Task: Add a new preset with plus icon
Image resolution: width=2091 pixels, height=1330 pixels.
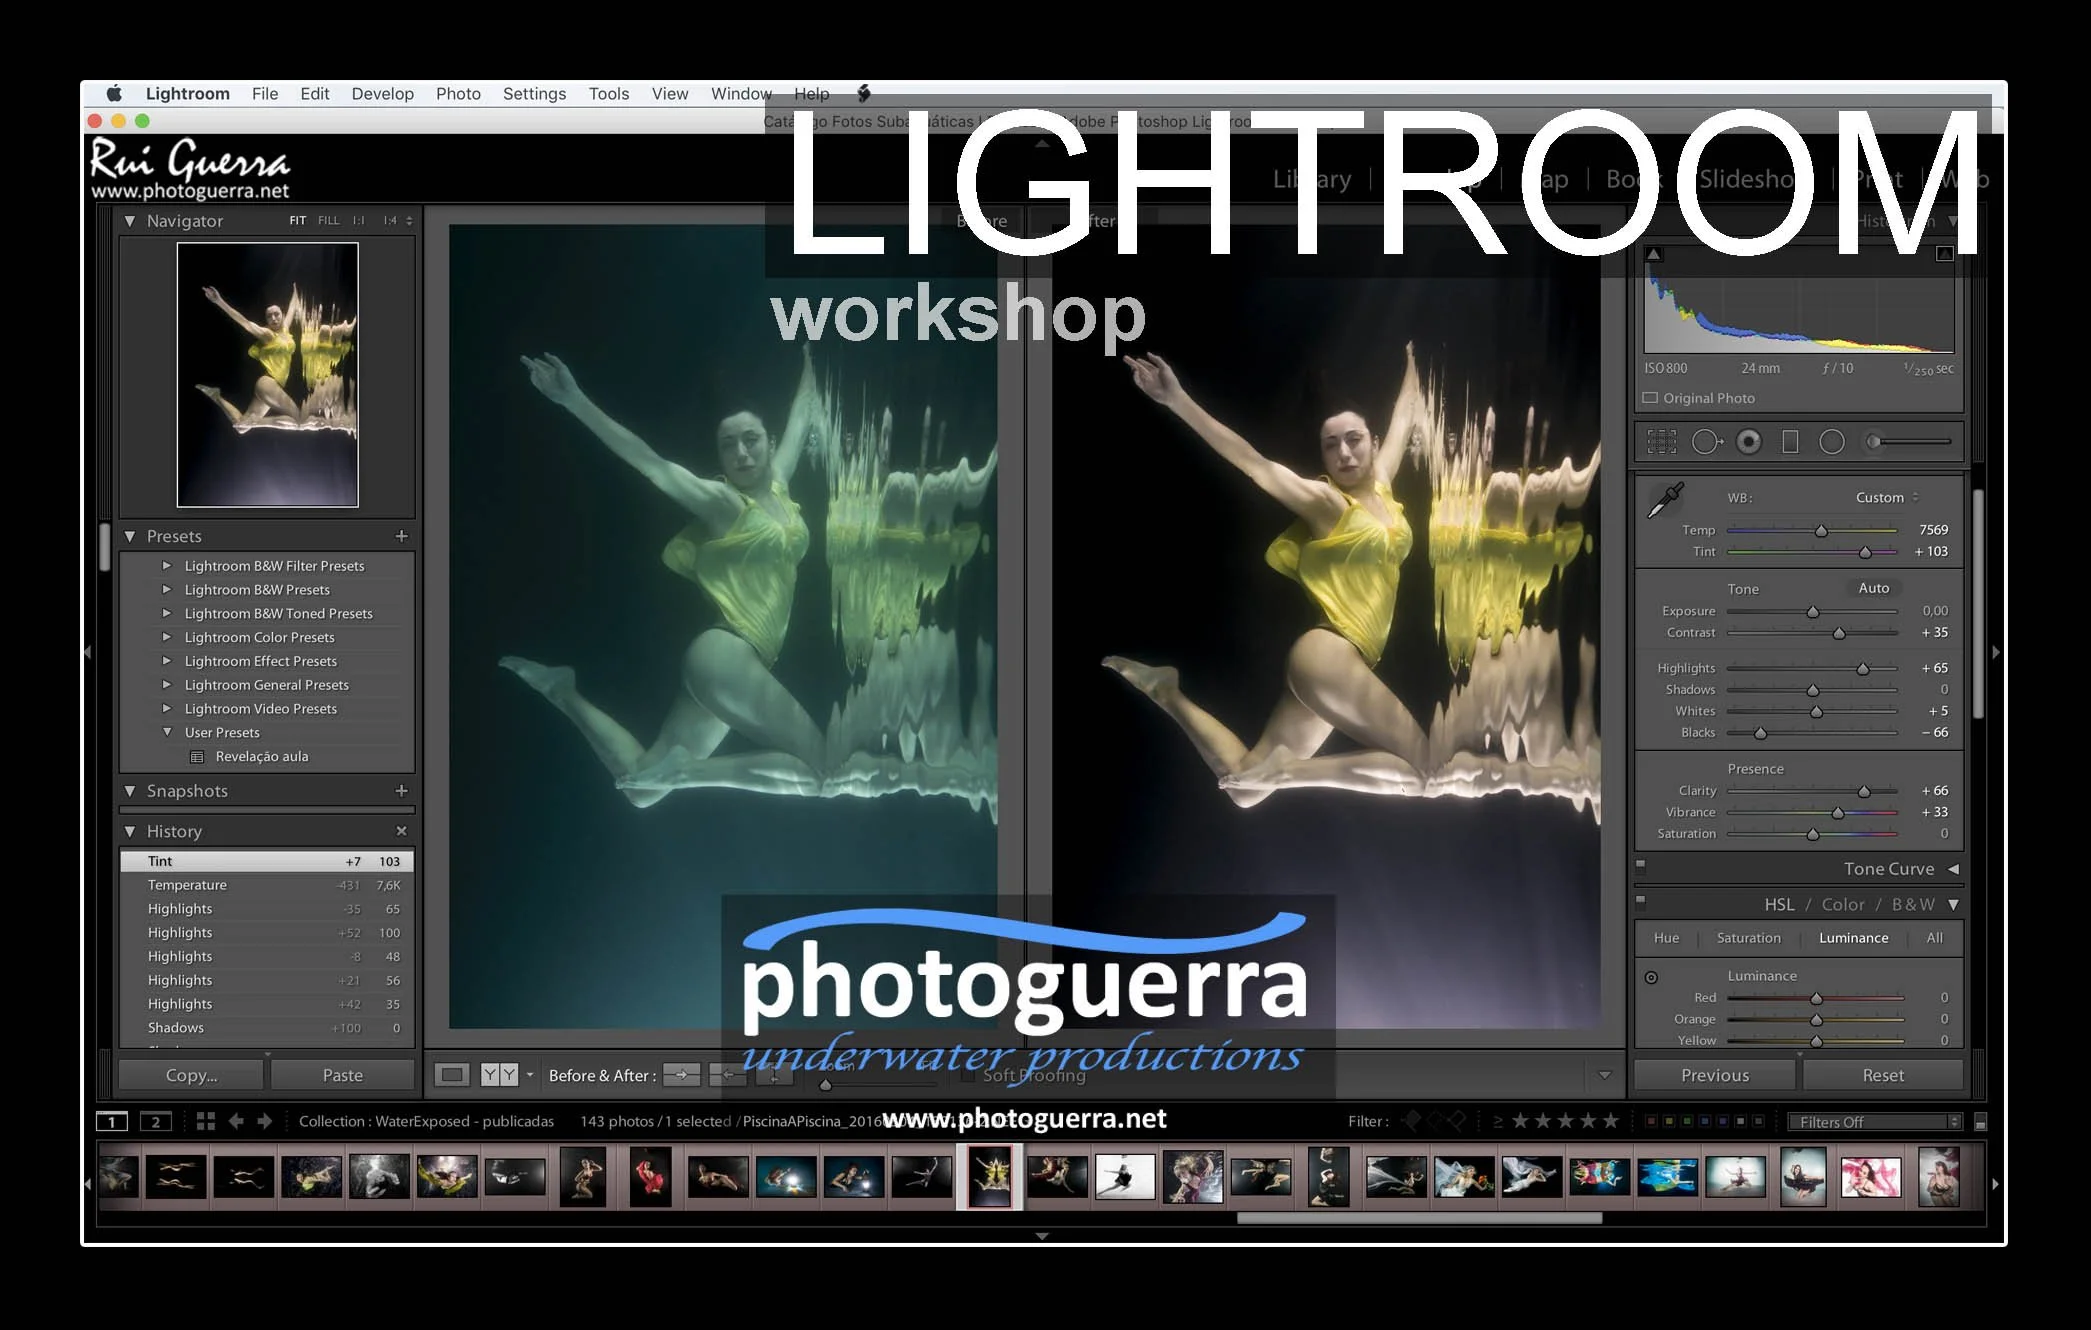Action: [x=401, y=536]
